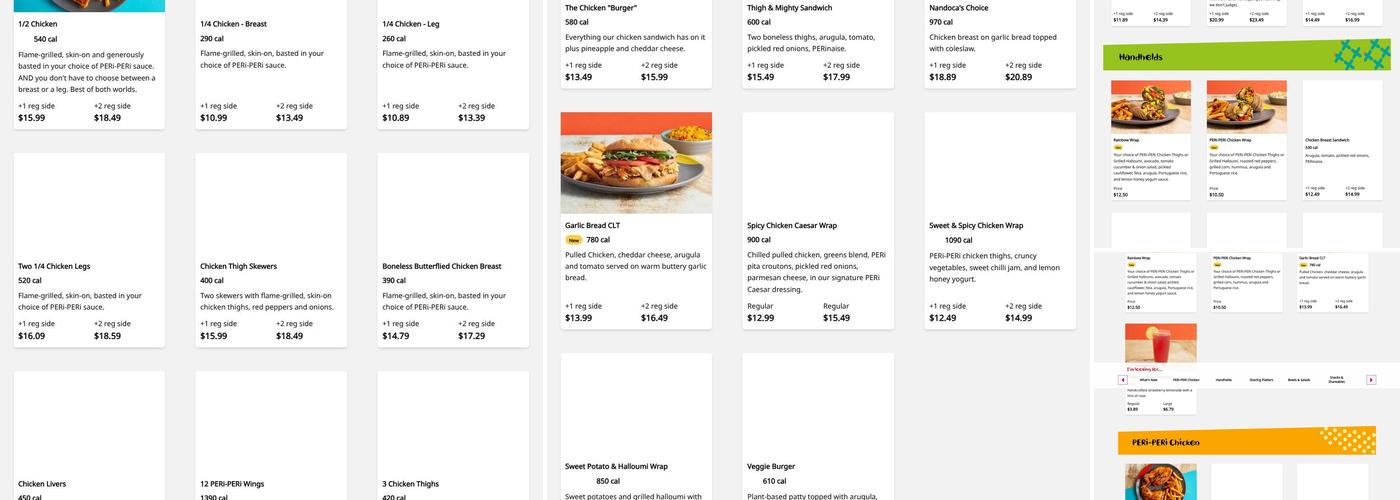Select the Boneless Butterflied Chicken Breast title
Viewport: 1400px width, 500px height.
coord(441,267)
